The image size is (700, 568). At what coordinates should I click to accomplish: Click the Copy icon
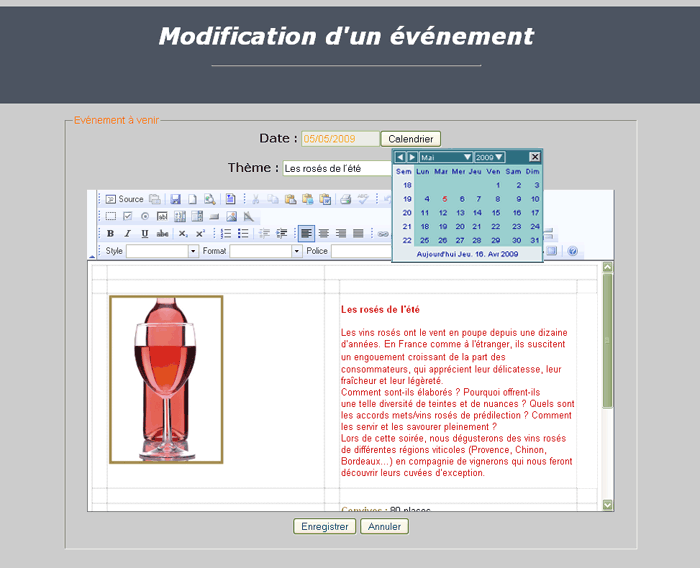(272, 199)
